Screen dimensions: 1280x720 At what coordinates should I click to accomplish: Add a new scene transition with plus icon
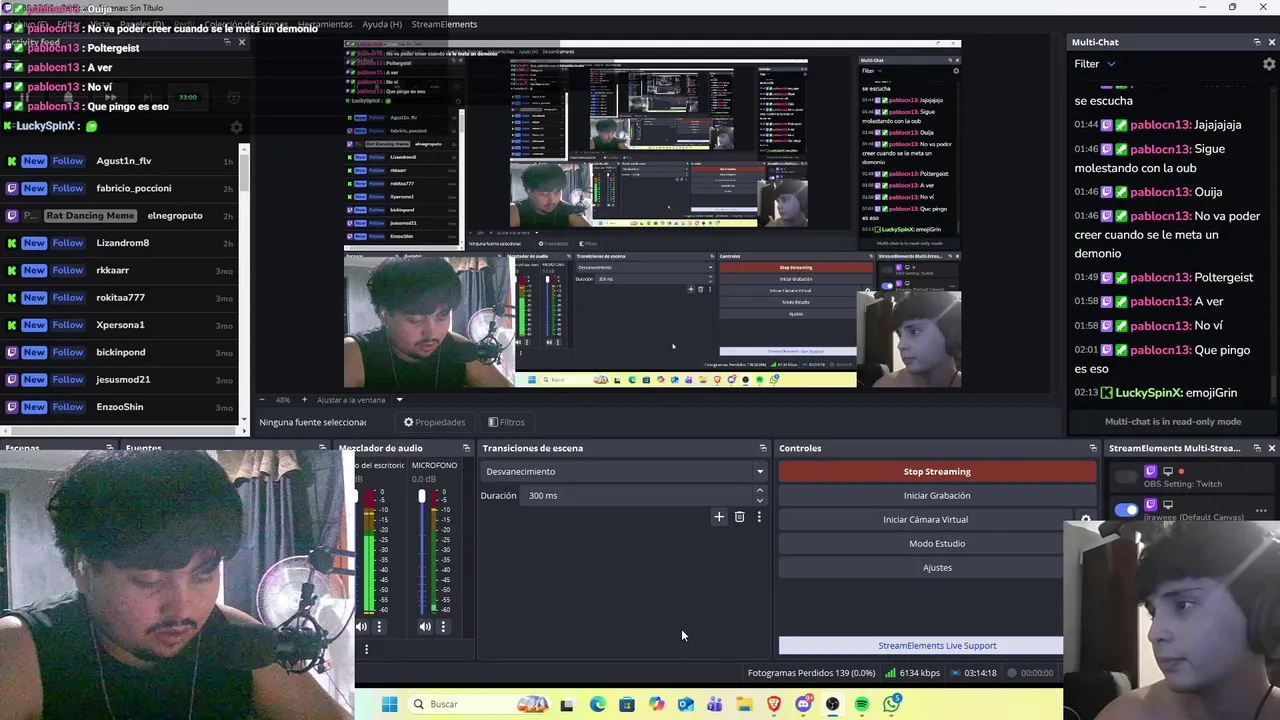719,517
